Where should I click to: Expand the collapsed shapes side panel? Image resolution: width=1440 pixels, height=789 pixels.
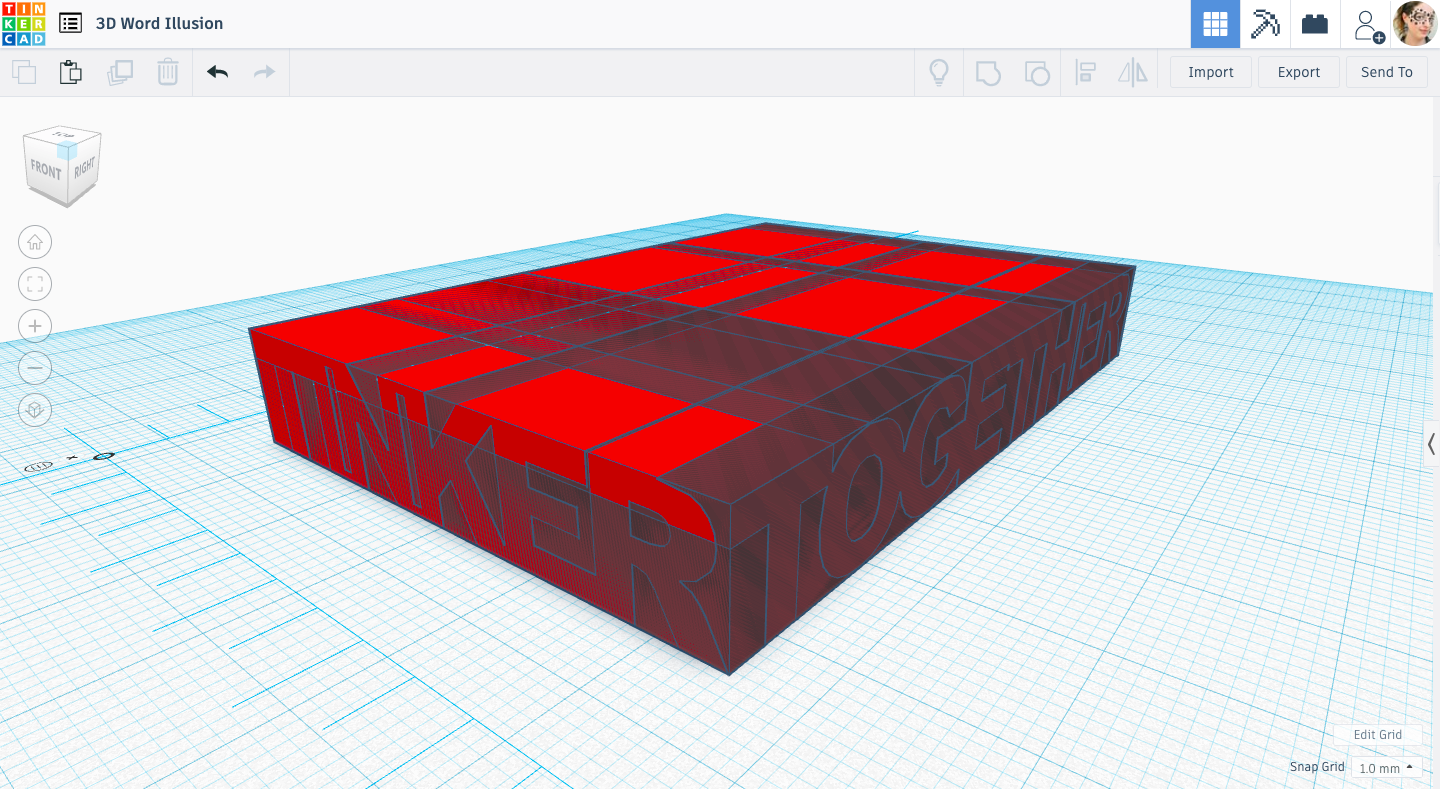[x=1431, y=444]
